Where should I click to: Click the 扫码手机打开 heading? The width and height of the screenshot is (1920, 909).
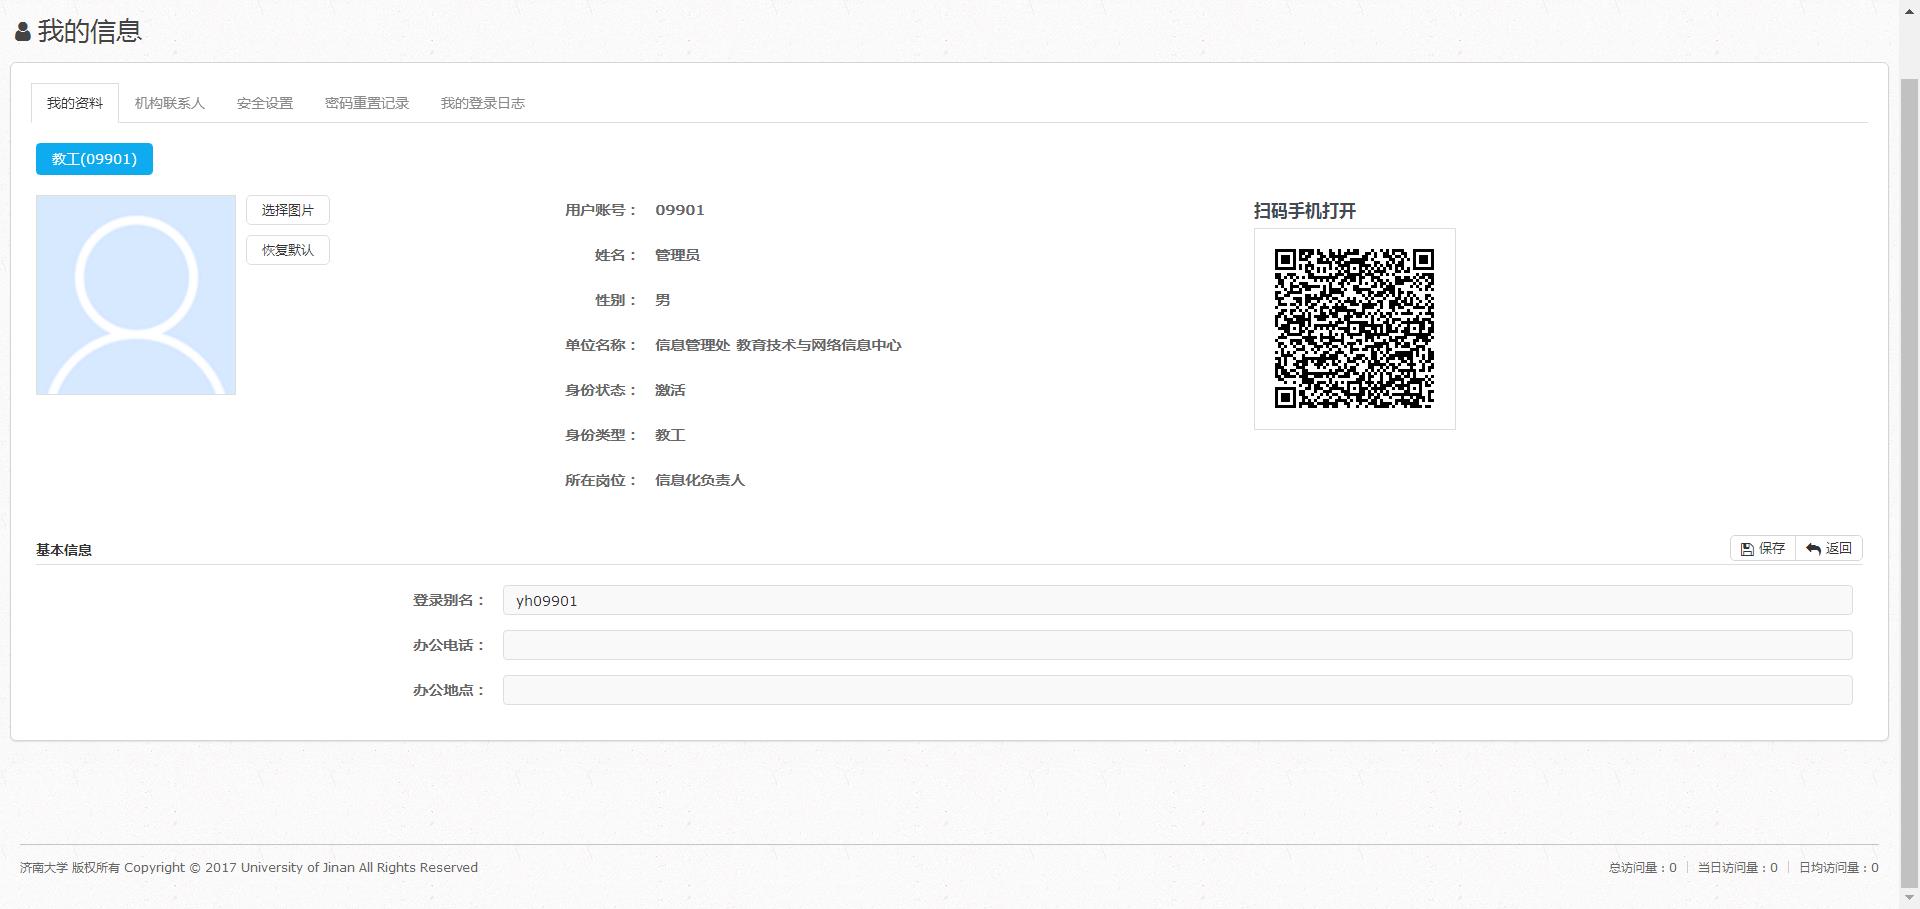coord(1305,211)
